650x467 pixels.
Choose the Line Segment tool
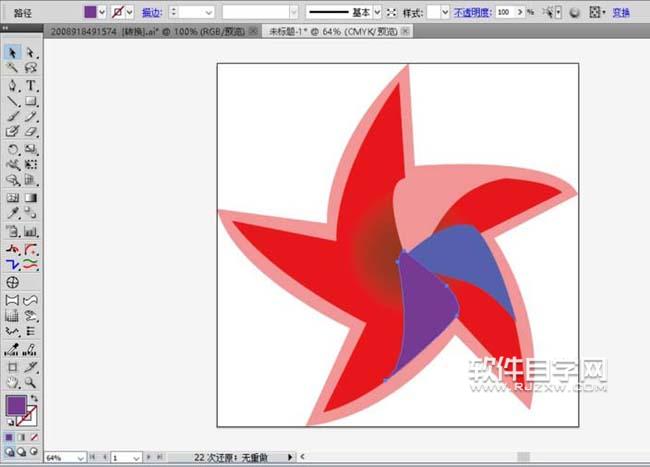[12, 101]
